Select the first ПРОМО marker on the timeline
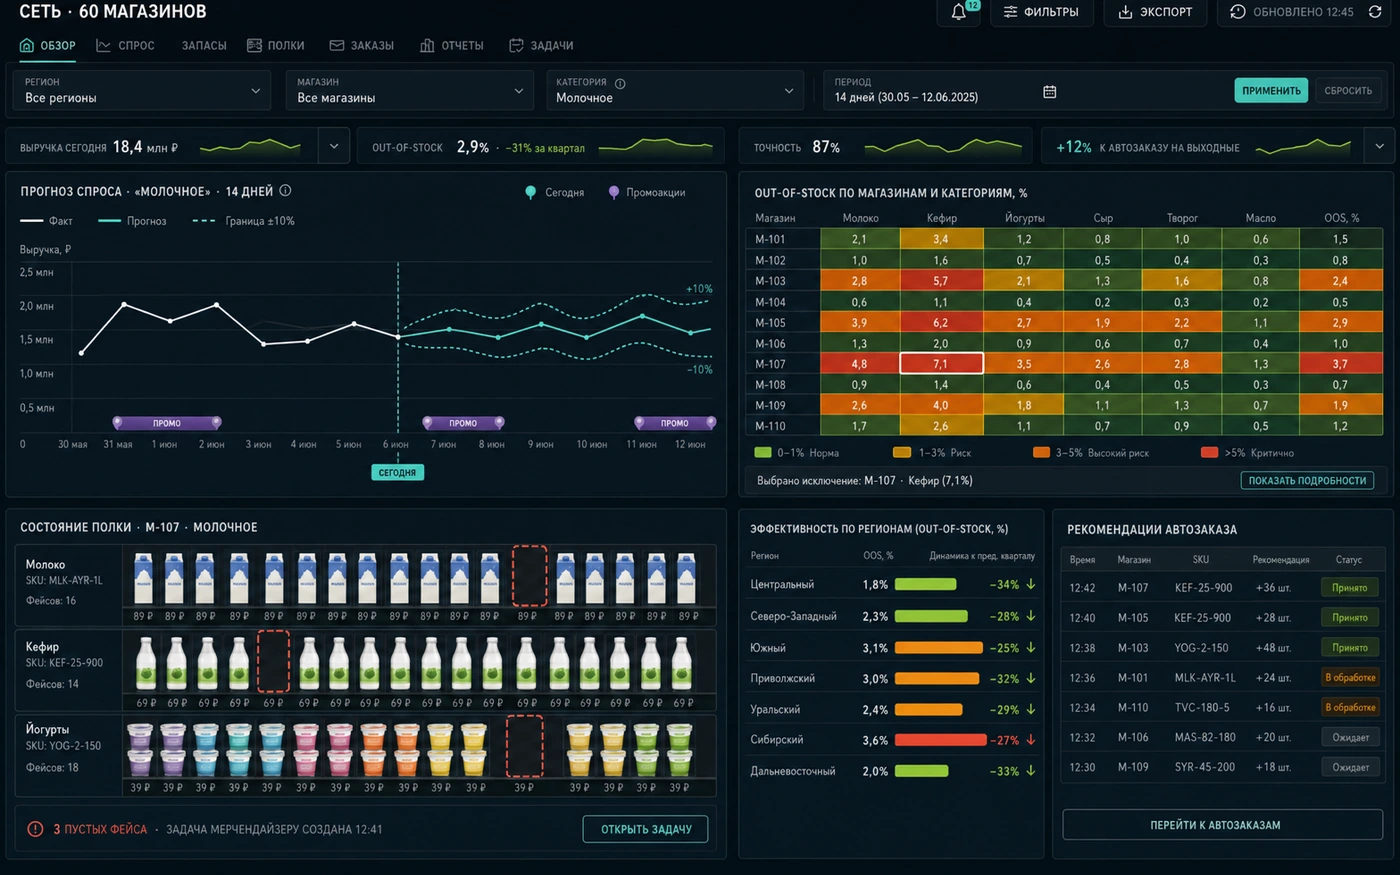This screenshot has width=1400, height=875. (167, 423)
